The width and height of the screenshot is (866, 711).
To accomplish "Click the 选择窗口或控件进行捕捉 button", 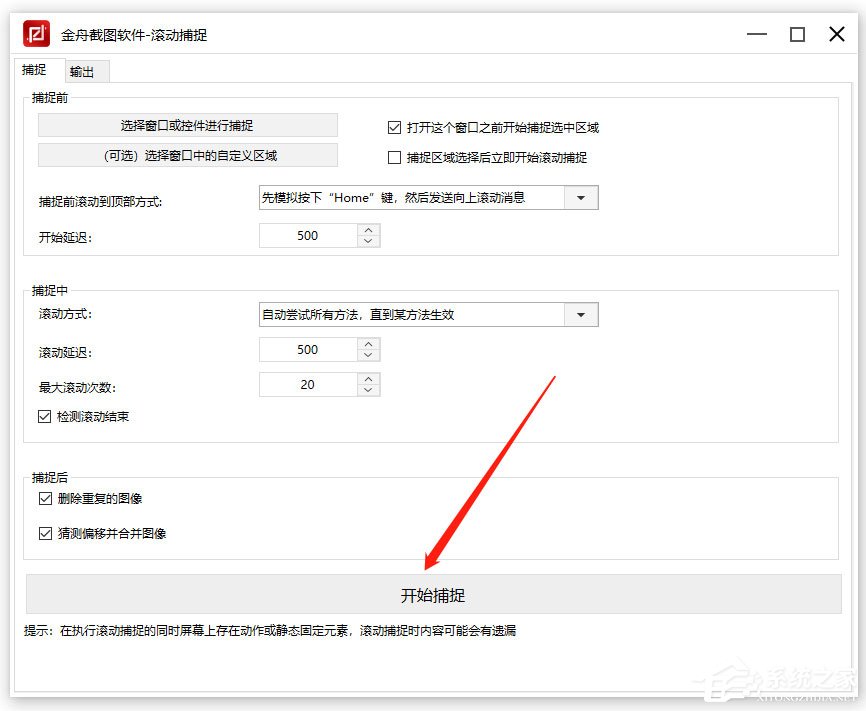I will pos(187,124).
